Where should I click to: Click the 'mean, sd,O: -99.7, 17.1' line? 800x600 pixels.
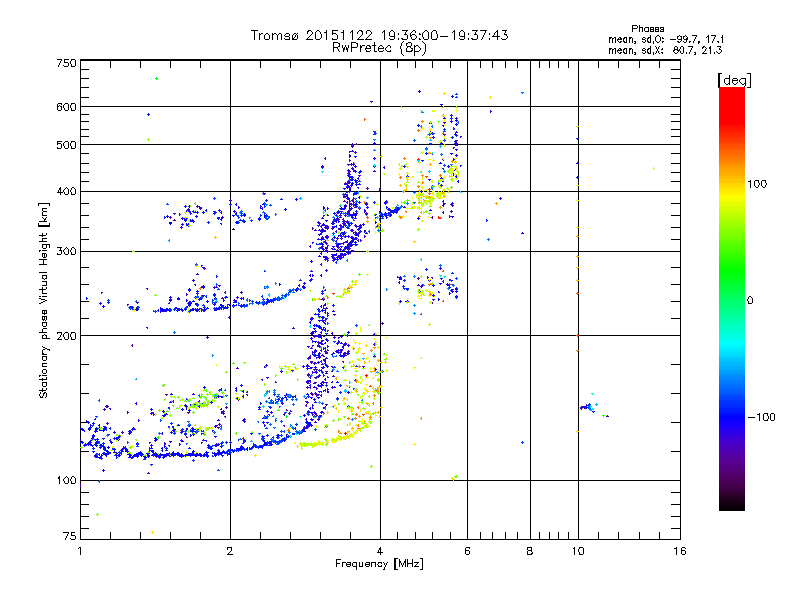(665, 39)
